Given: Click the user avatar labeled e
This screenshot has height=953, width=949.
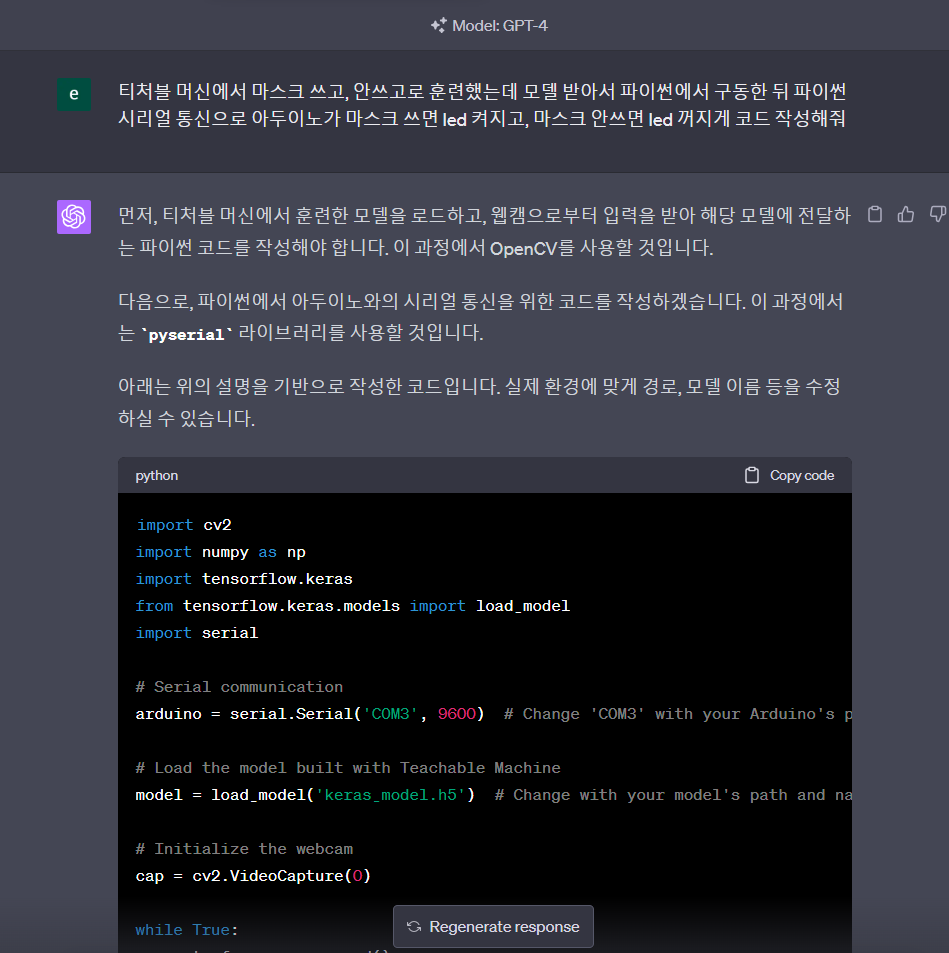Looking at the screenshot, I should [x=74, y=94].
